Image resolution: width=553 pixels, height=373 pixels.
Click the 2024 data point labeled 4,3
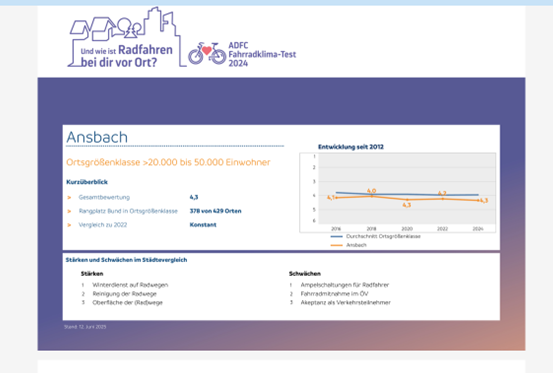(x=478, y=200)
